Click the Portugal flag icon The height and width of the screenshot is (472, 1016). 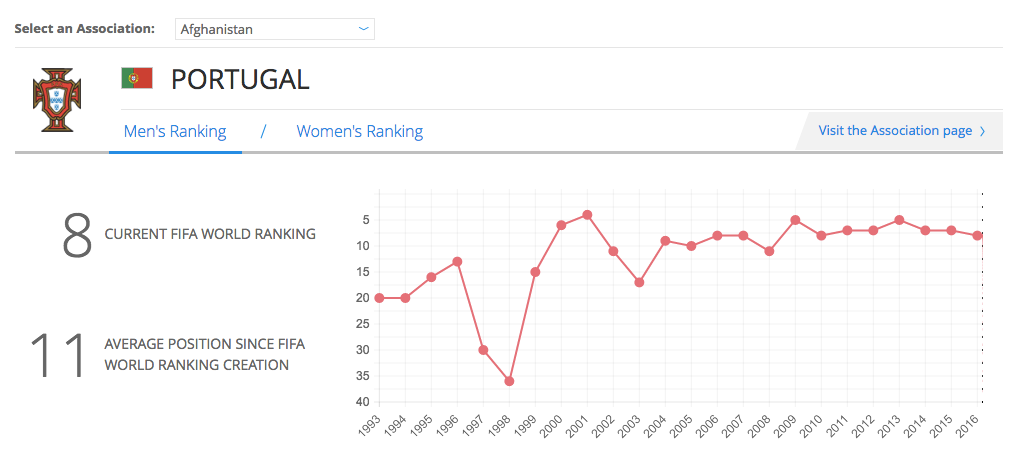coord(136,78)
